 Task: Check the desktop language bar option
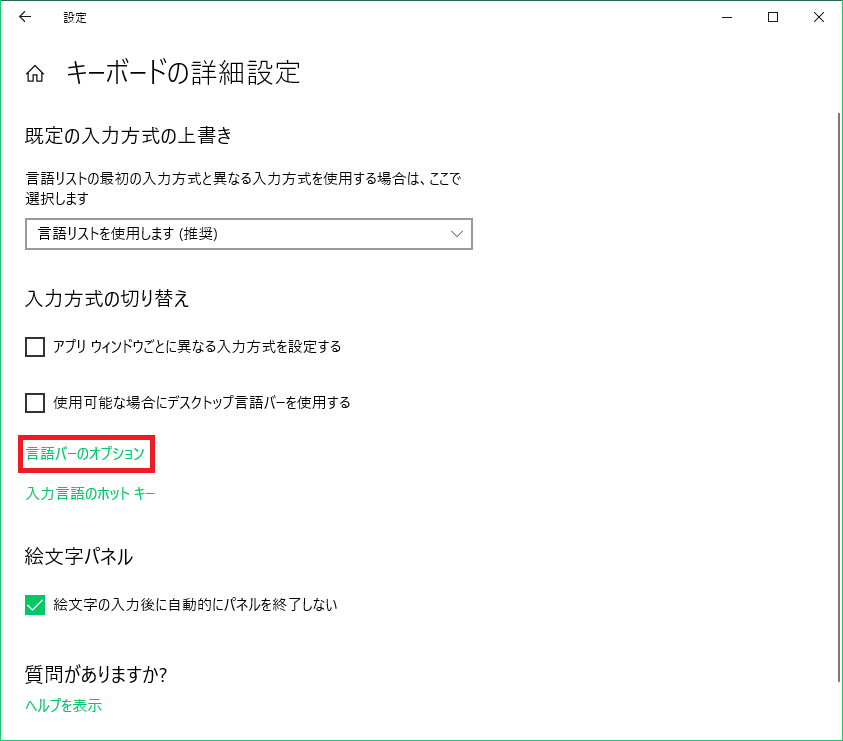34,402
